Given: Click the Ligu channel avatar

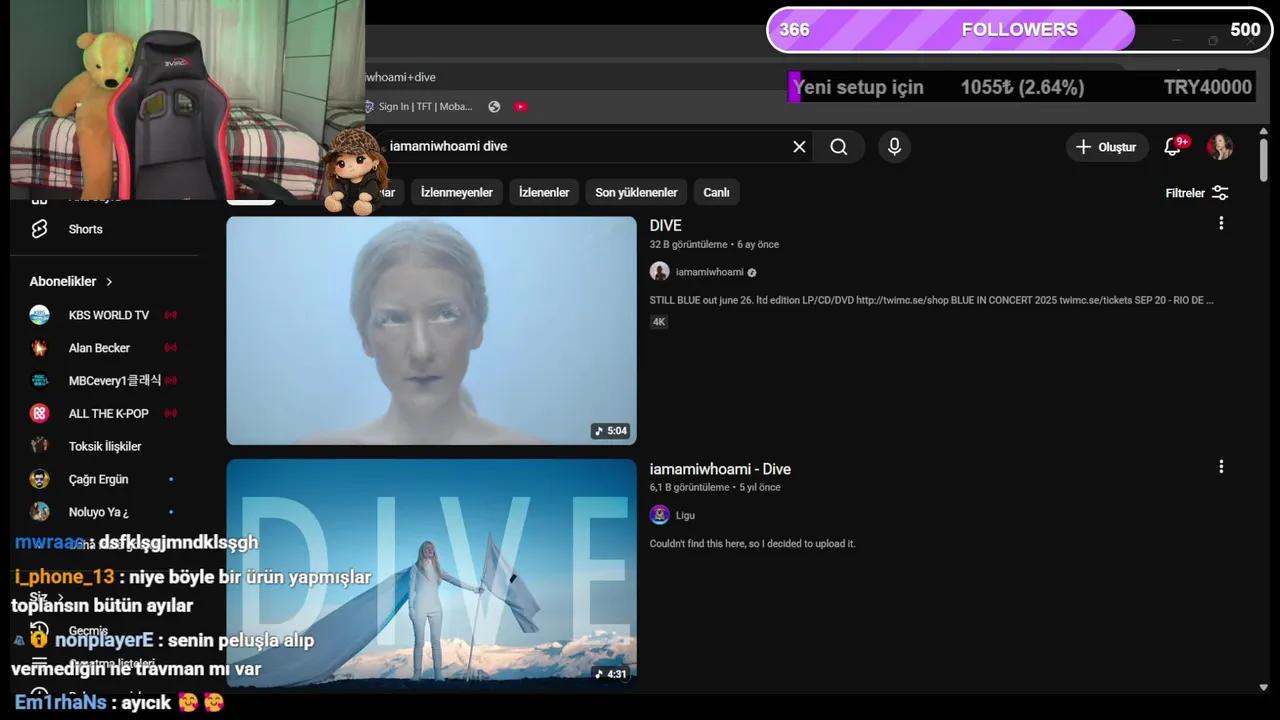Looking at the screenshot, I should pyautogui.click(x=659, y=515).
